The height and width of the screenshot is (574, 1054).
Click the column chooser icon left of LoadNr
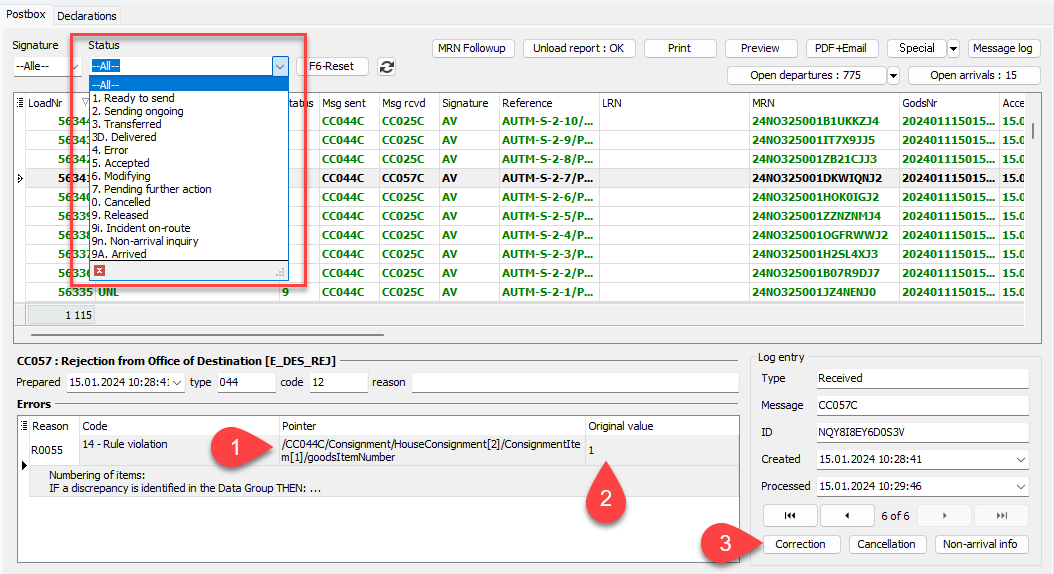click(x=19, y=103)
